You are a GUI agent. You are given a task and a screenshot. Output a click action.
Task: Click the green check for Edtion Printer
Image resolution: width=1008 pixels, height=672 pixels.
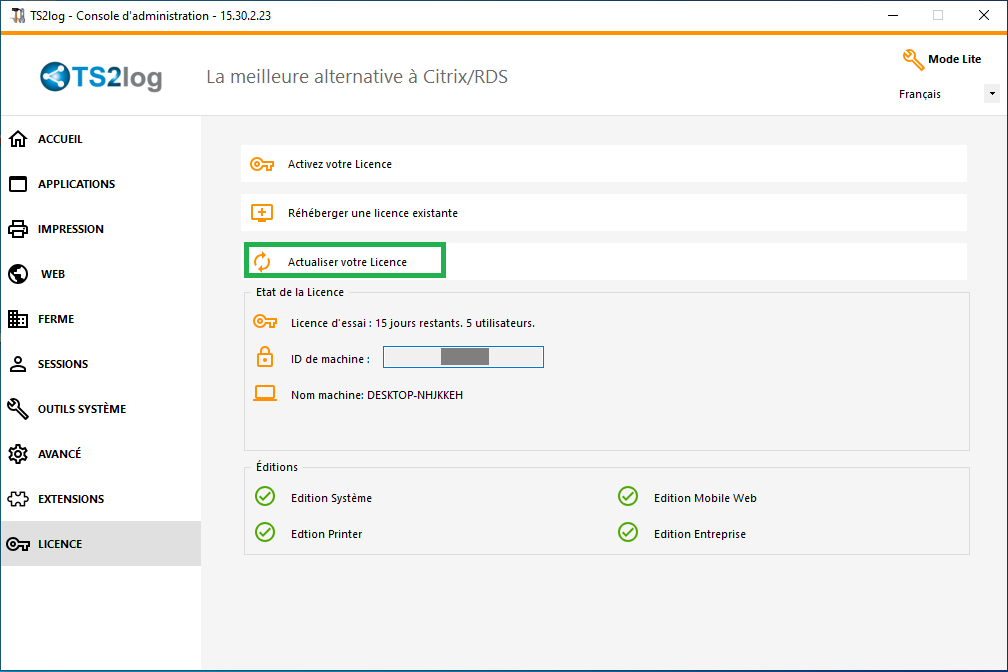click(265, 532)
